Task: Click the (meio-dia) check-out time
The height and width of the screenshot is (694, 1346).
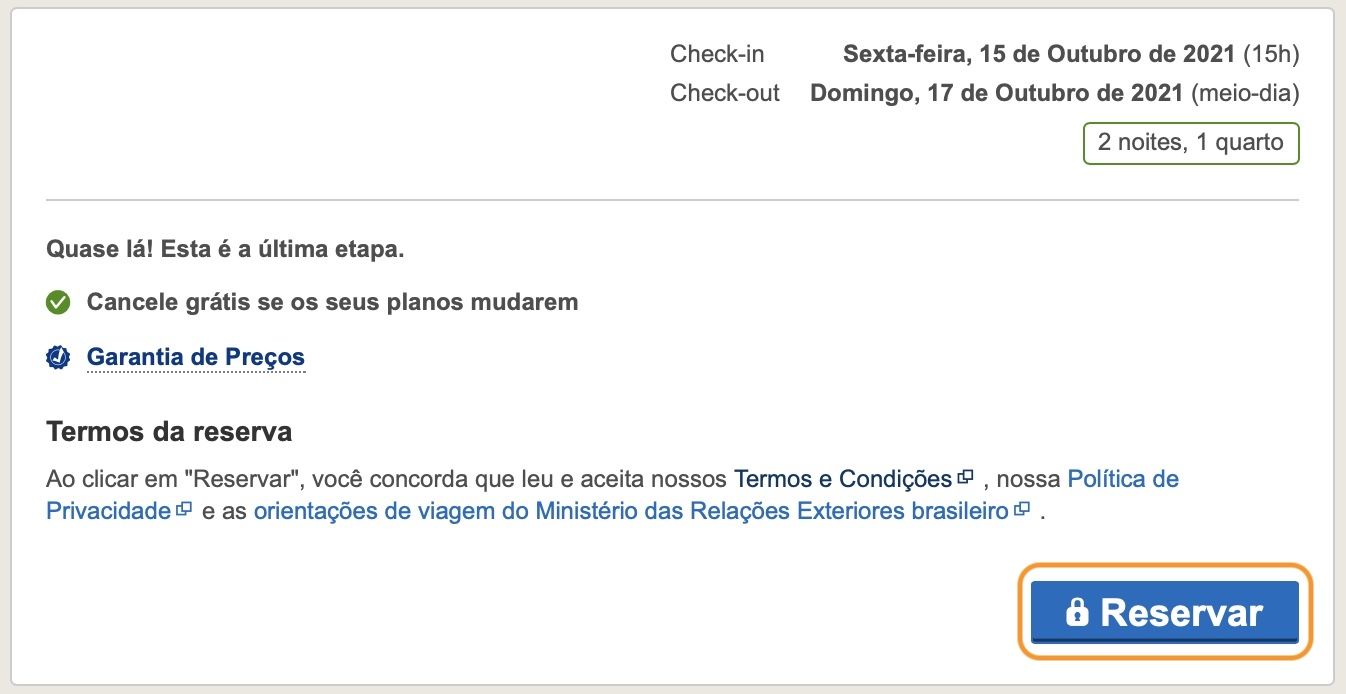Action: (x=1245, y=94)
